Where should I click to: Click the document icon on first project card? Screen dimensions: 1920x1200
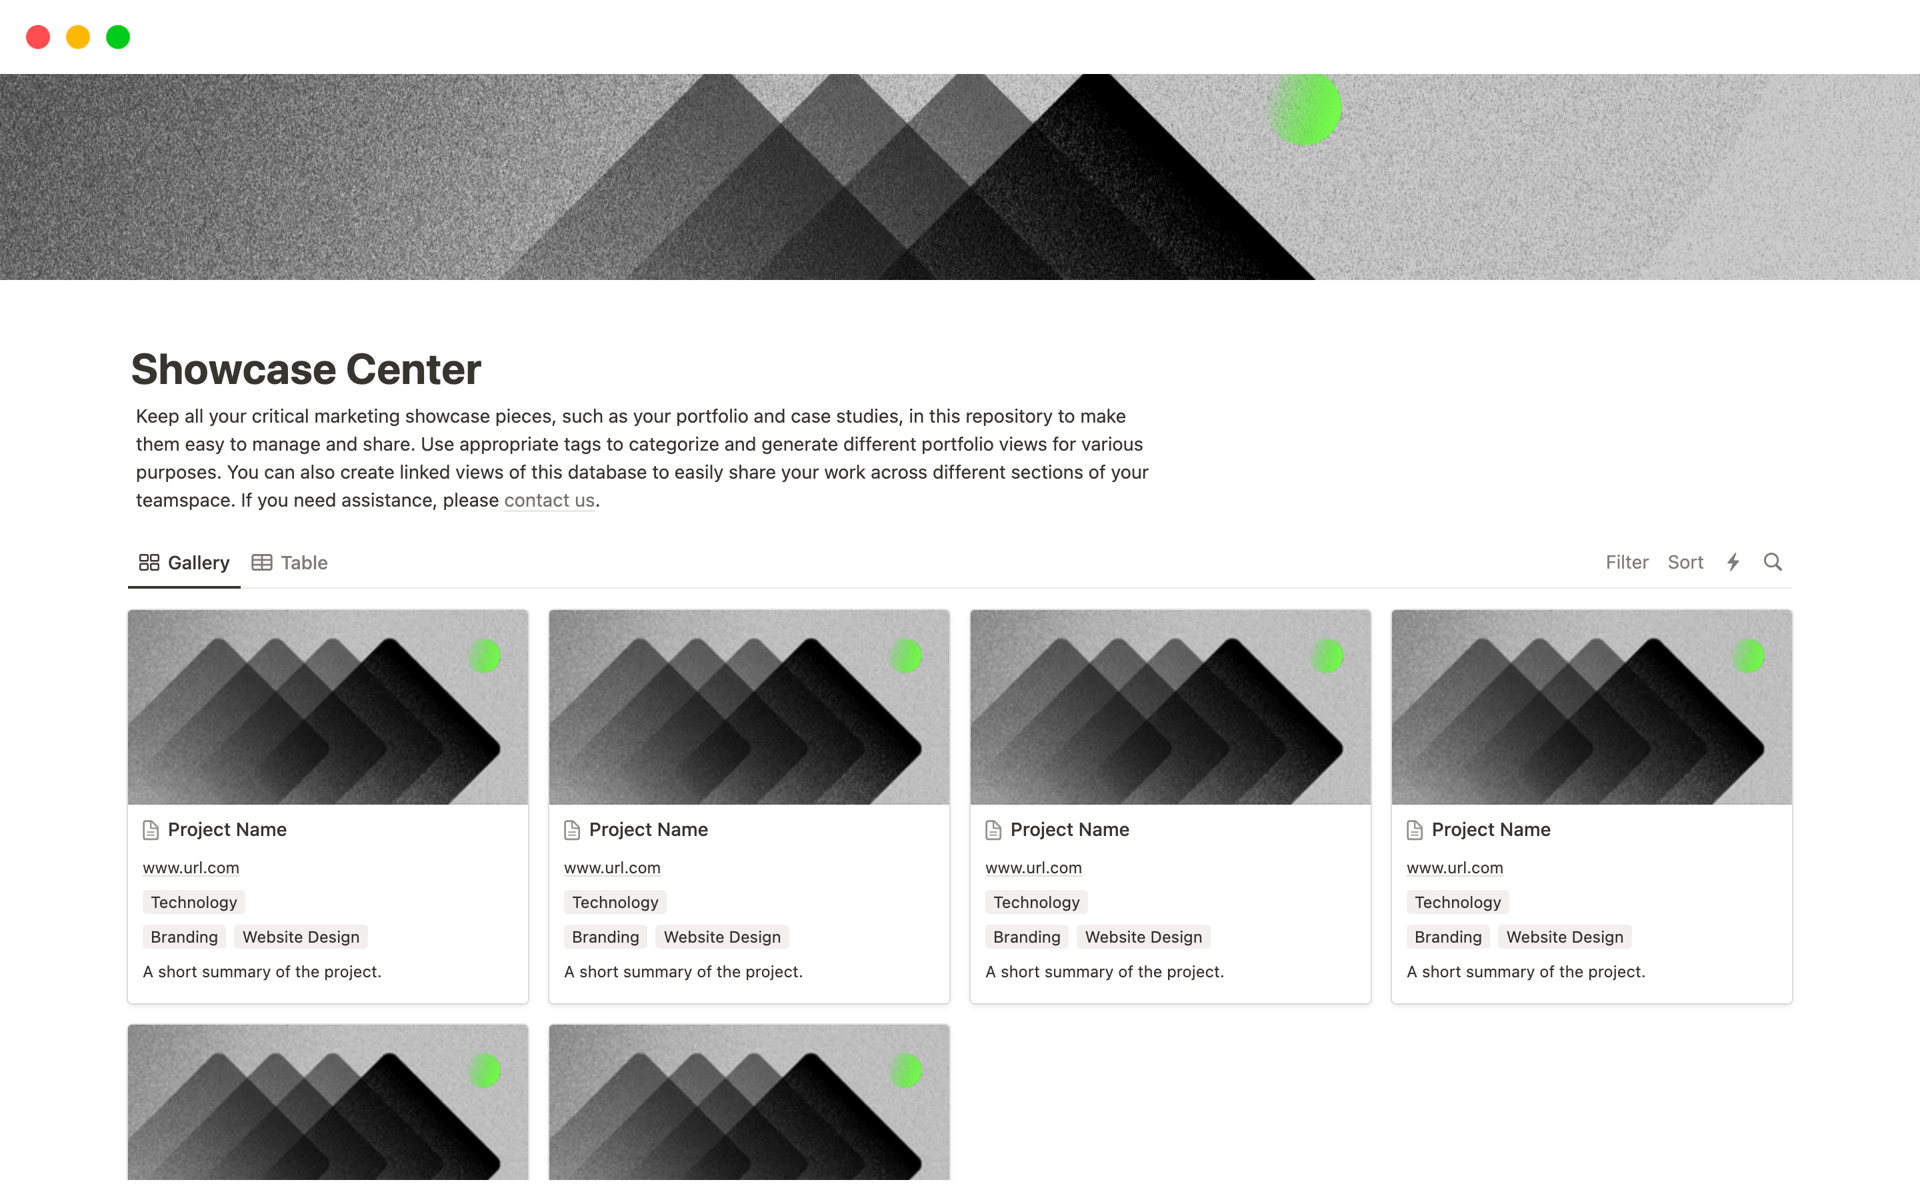pos(151,829)
